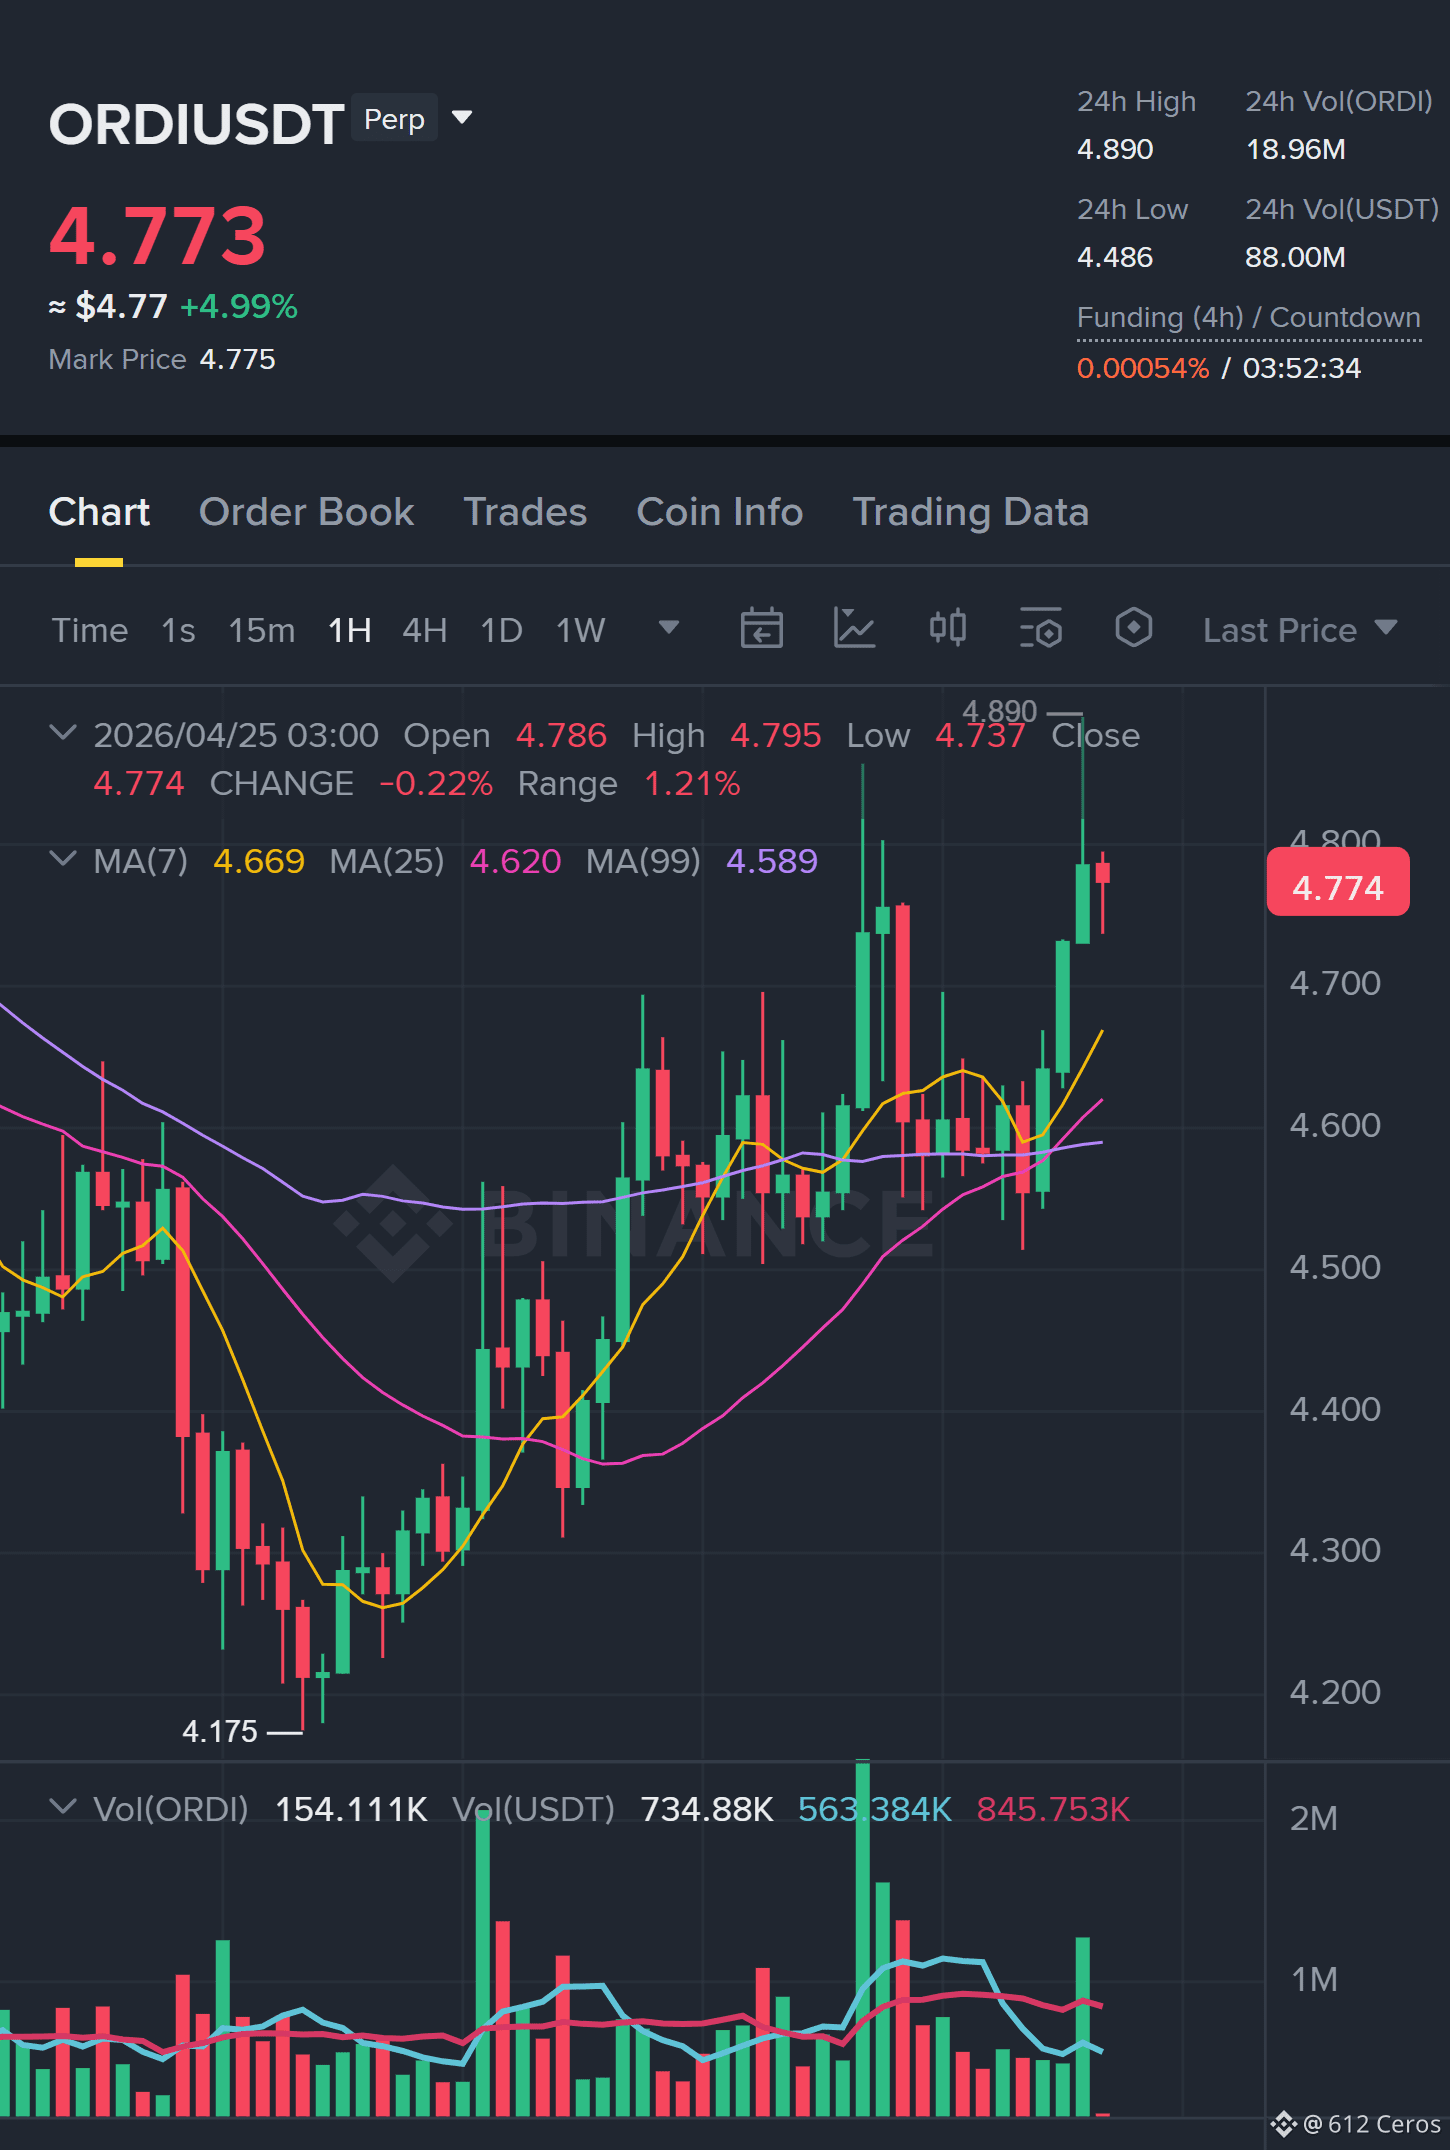1450x2150 pixels.
Task: Open the more intervals dropdown arrow
Action: click(x=669, y=628)
